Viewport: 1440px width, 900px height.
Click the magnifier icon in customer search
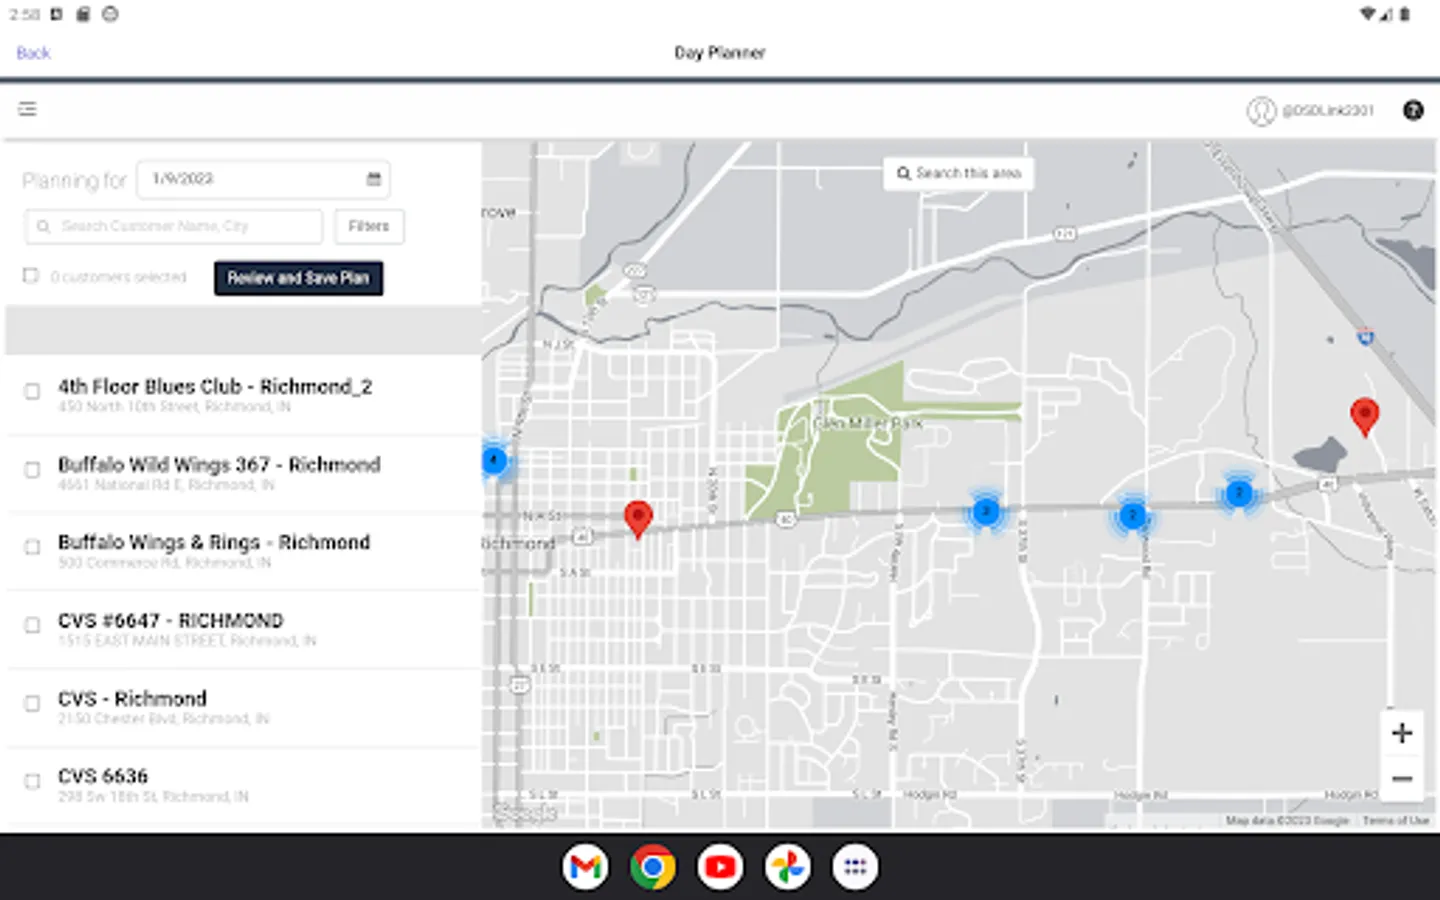43,227
